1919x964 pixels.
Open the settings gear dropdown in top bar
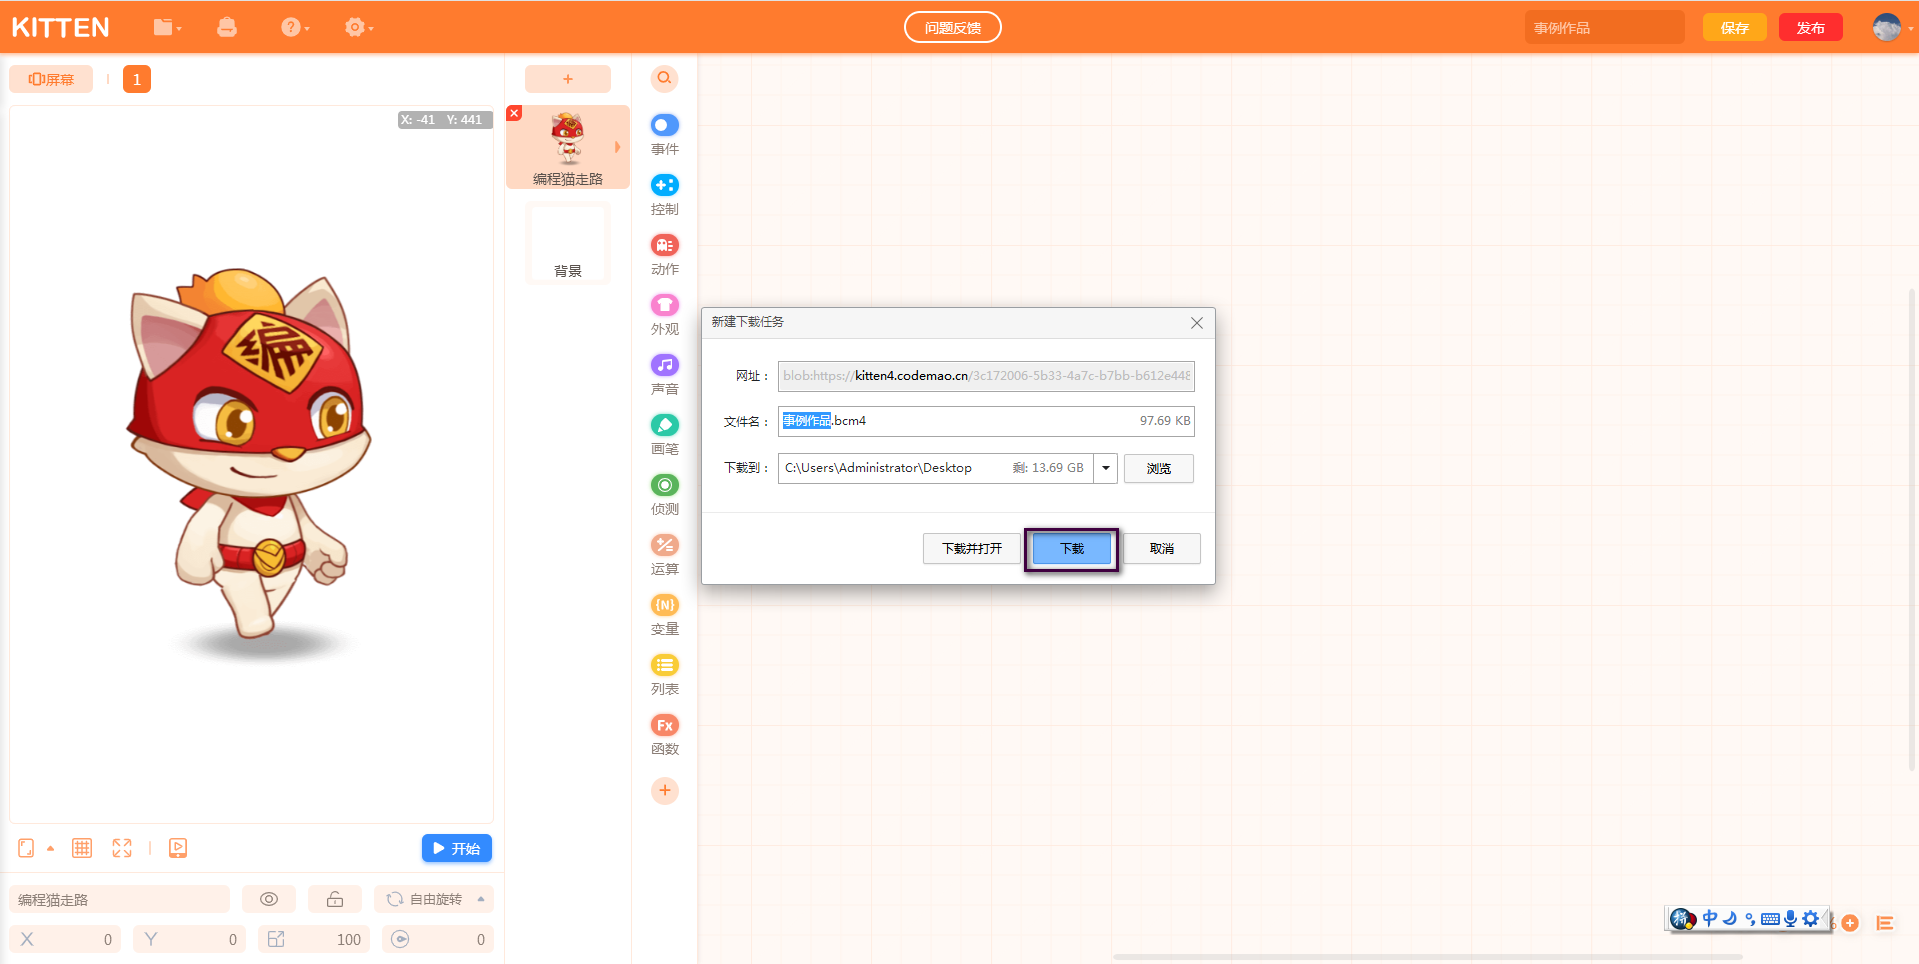pos(359,28)
